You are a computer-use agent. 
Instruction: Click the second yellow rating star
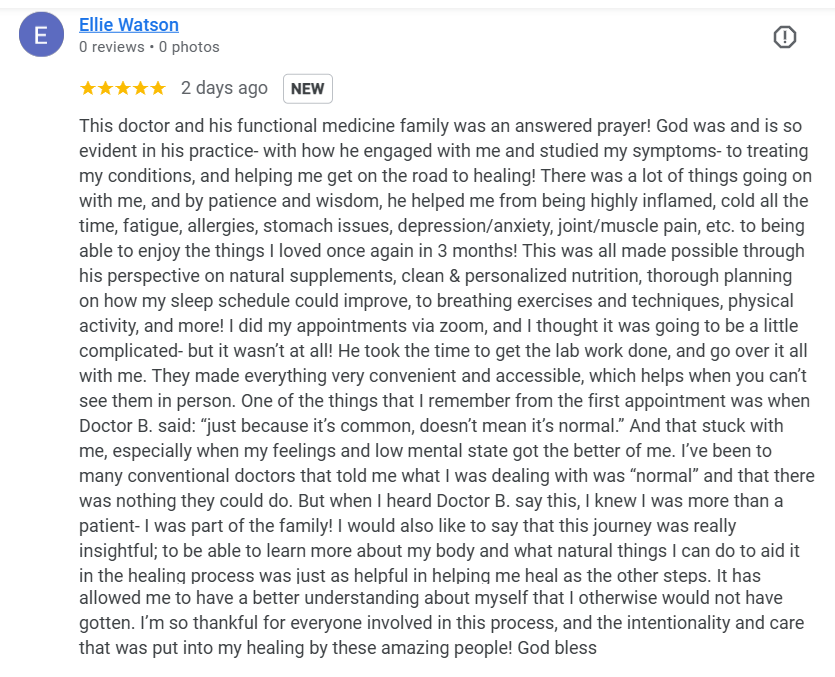105,88
